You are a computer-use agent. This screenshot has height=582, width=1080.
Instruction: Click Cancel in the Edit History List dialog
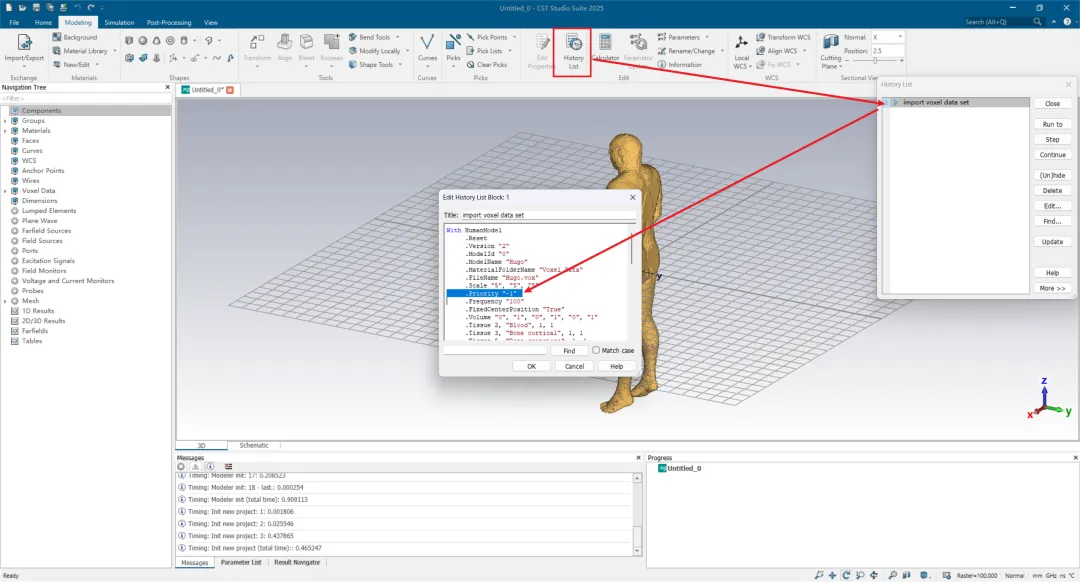coord(574,366)
